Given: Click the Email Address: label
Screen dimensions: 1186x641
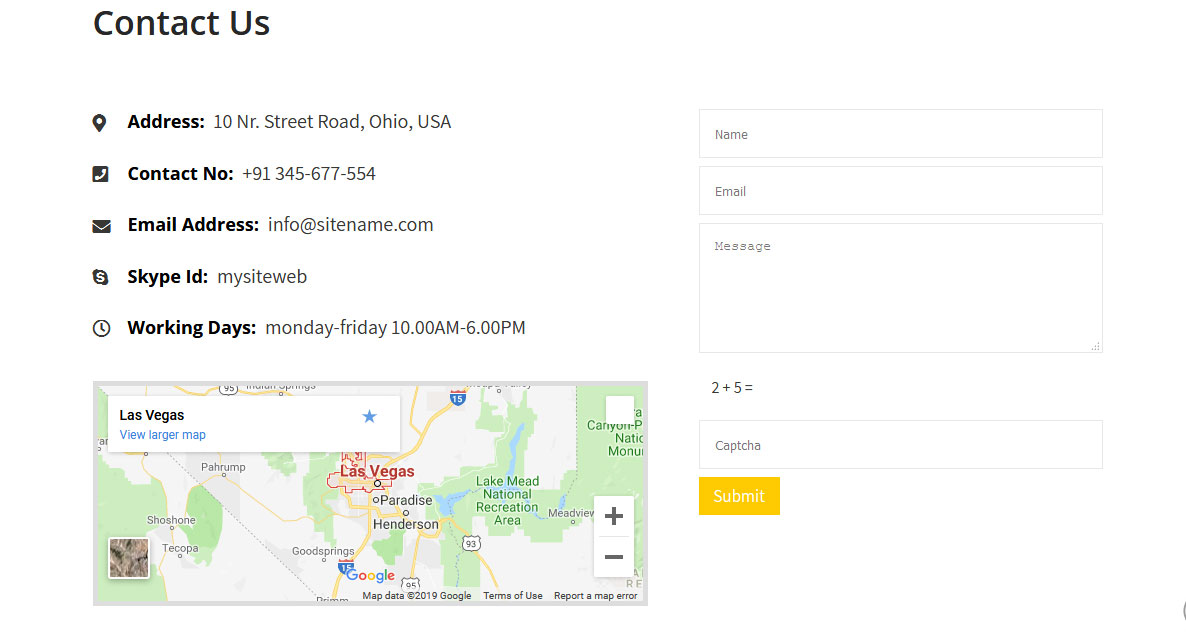Looking at the screenshot, I should (x=193, y=225).
